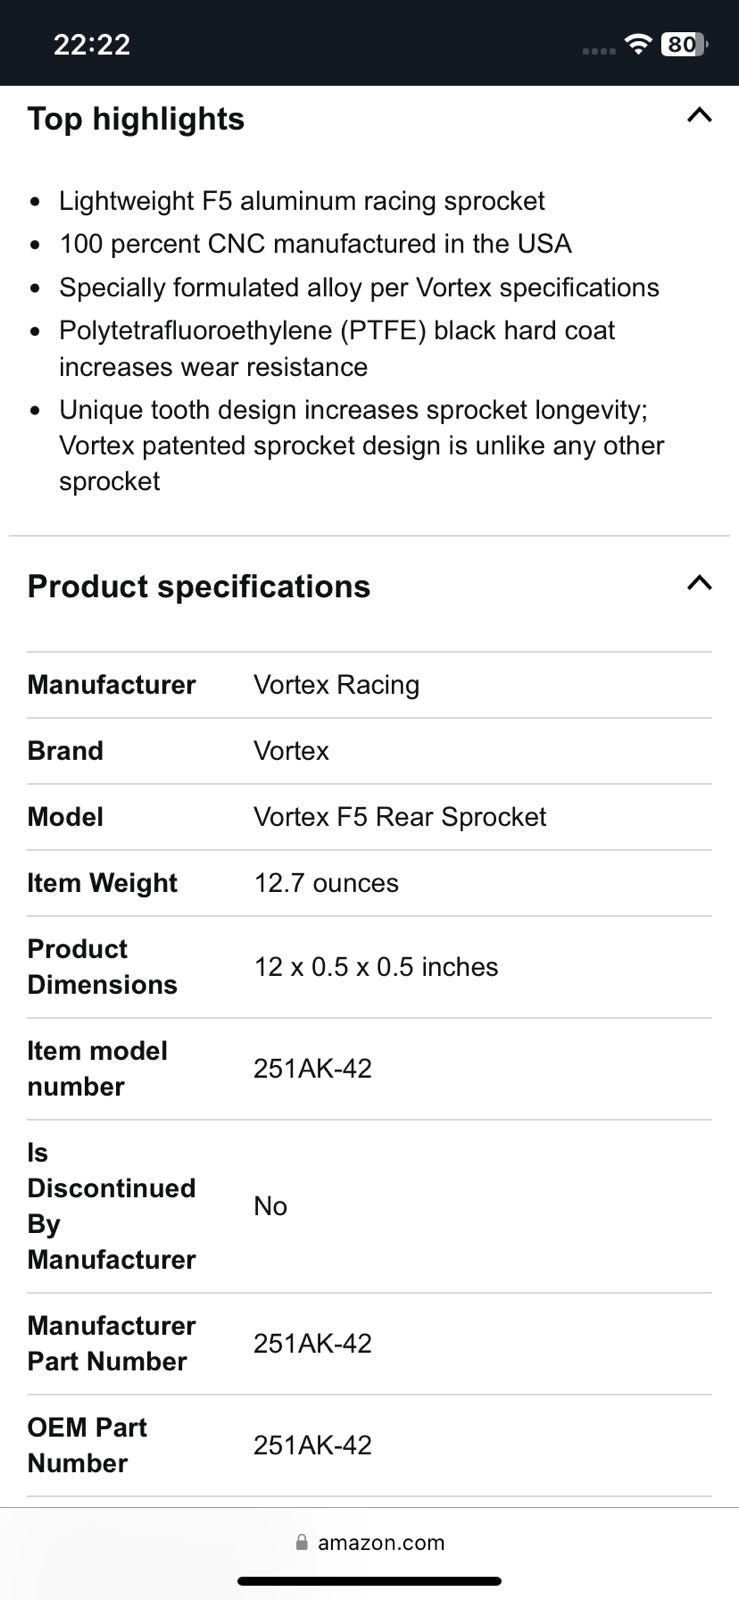
Task: Tap the Brand value Vortex
Action: point(291,751)
